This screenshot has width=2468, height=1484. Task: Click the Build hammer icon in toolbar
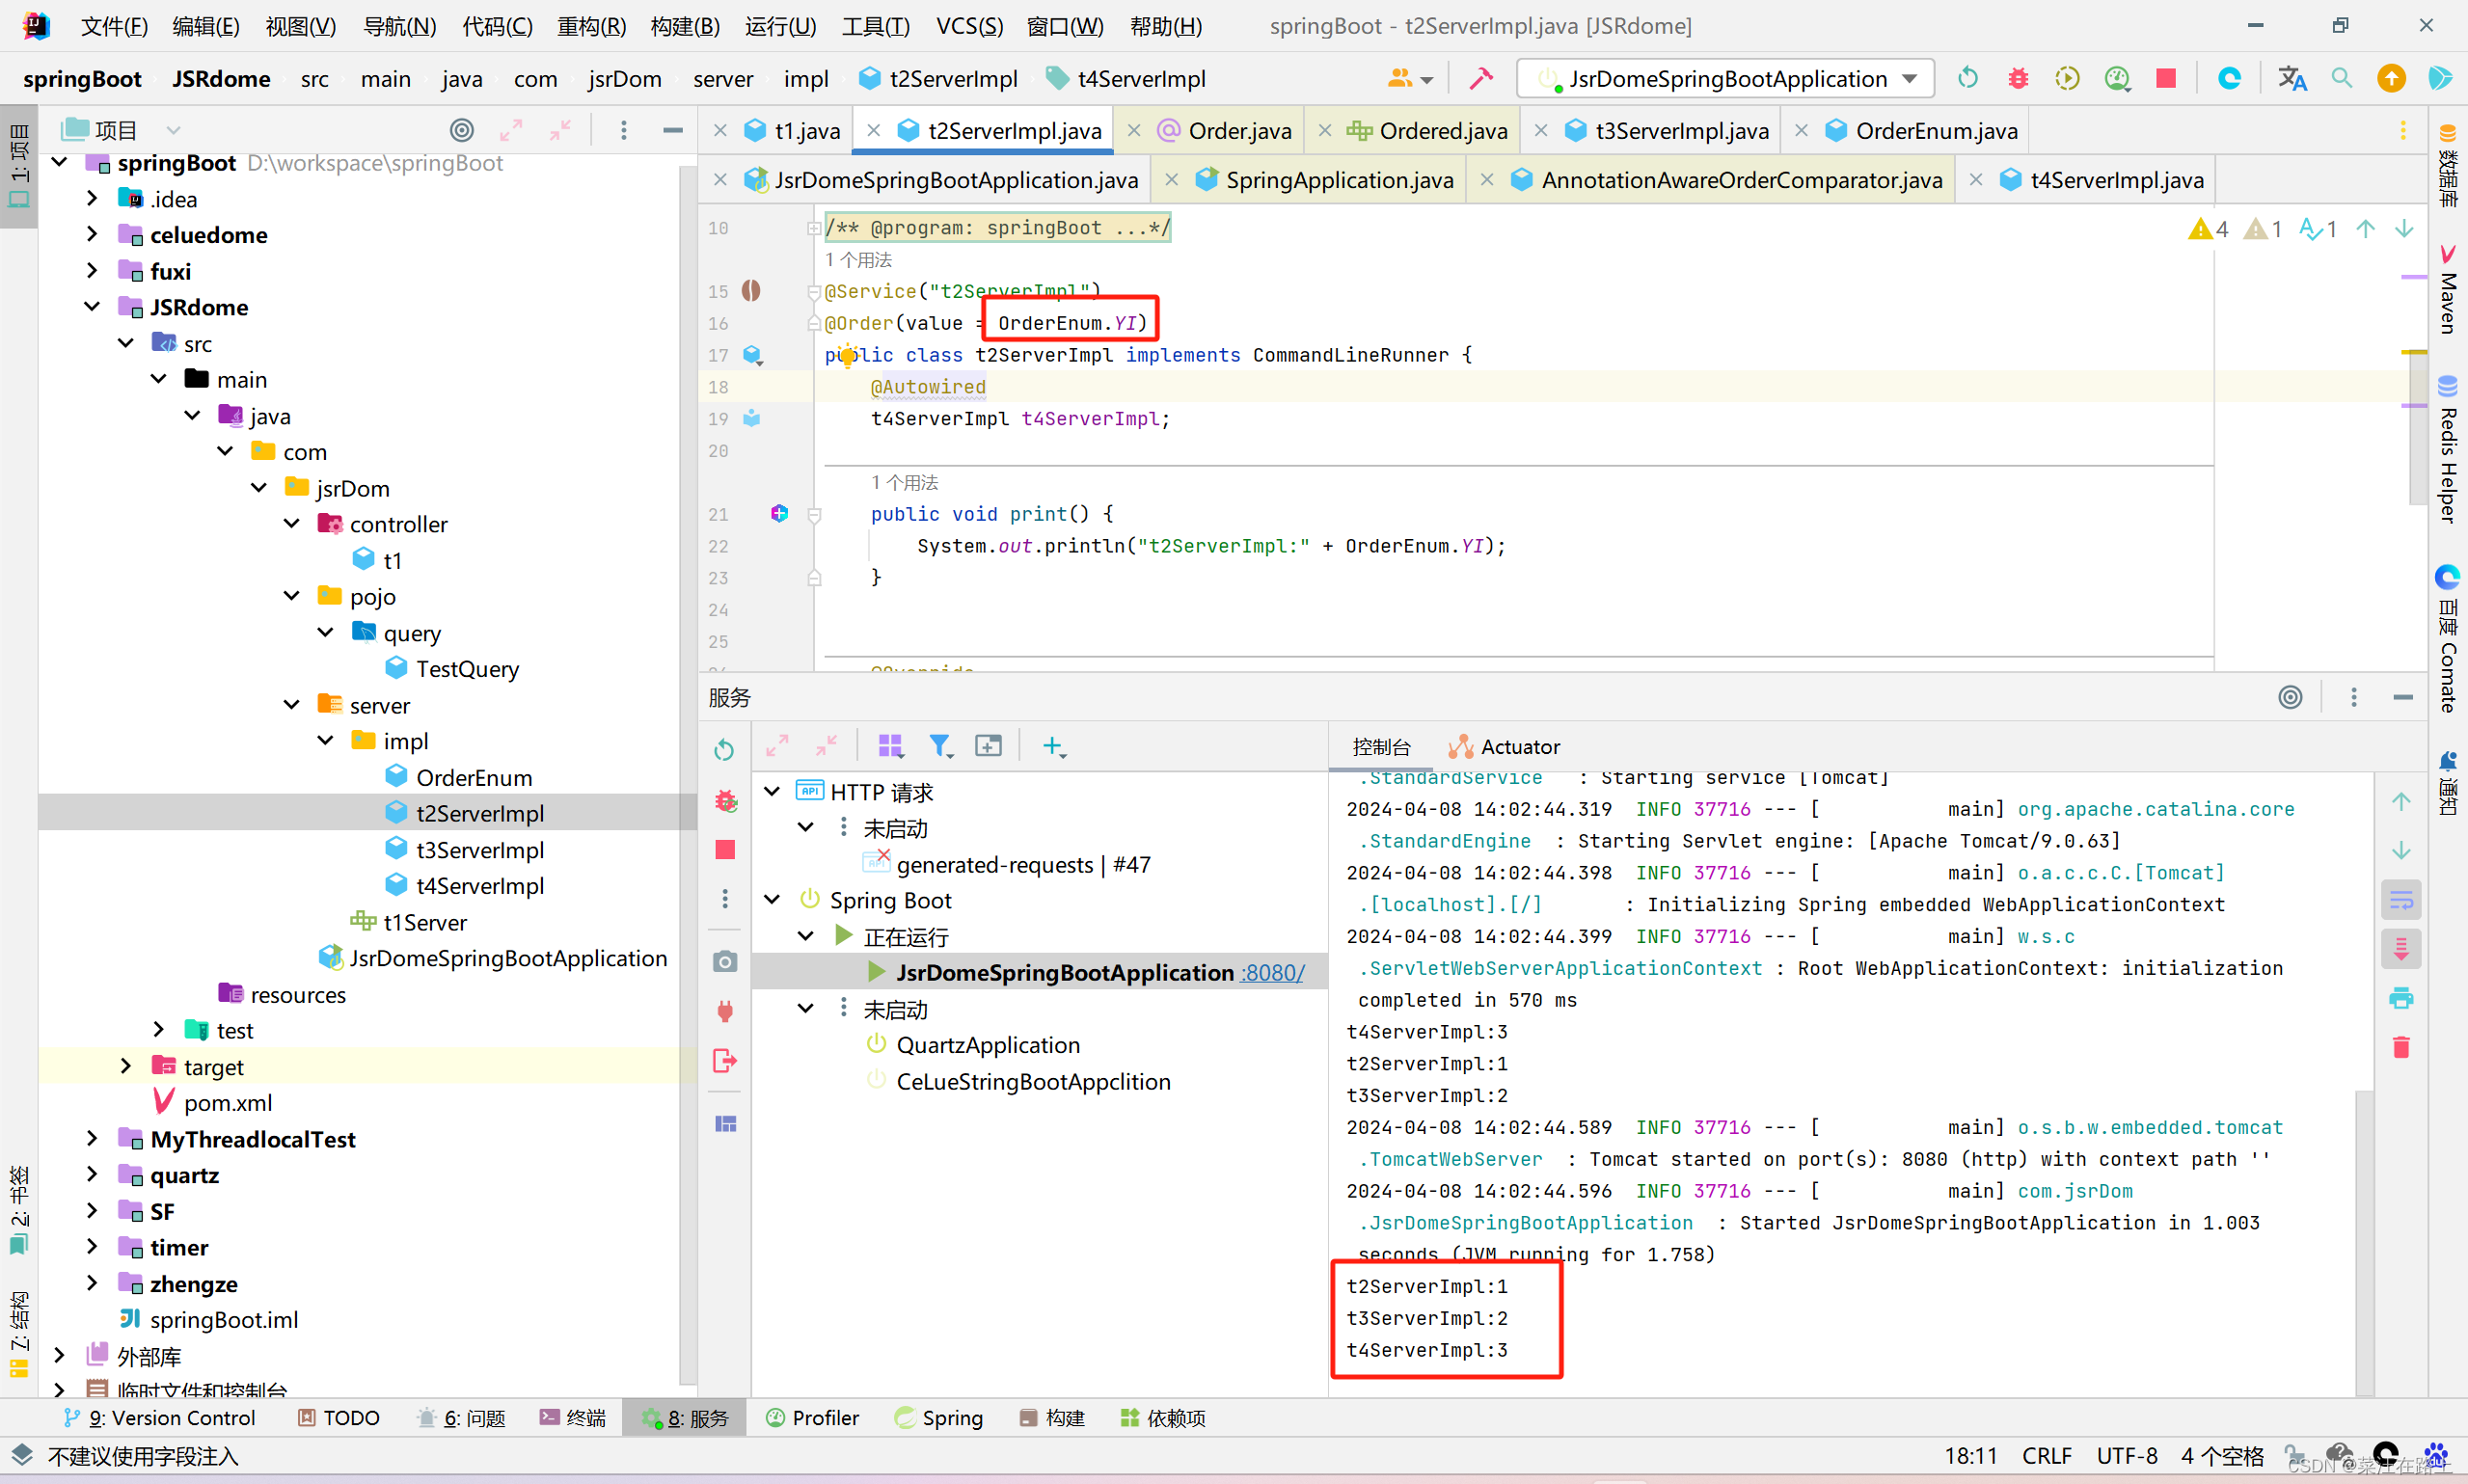(1481, 78)
